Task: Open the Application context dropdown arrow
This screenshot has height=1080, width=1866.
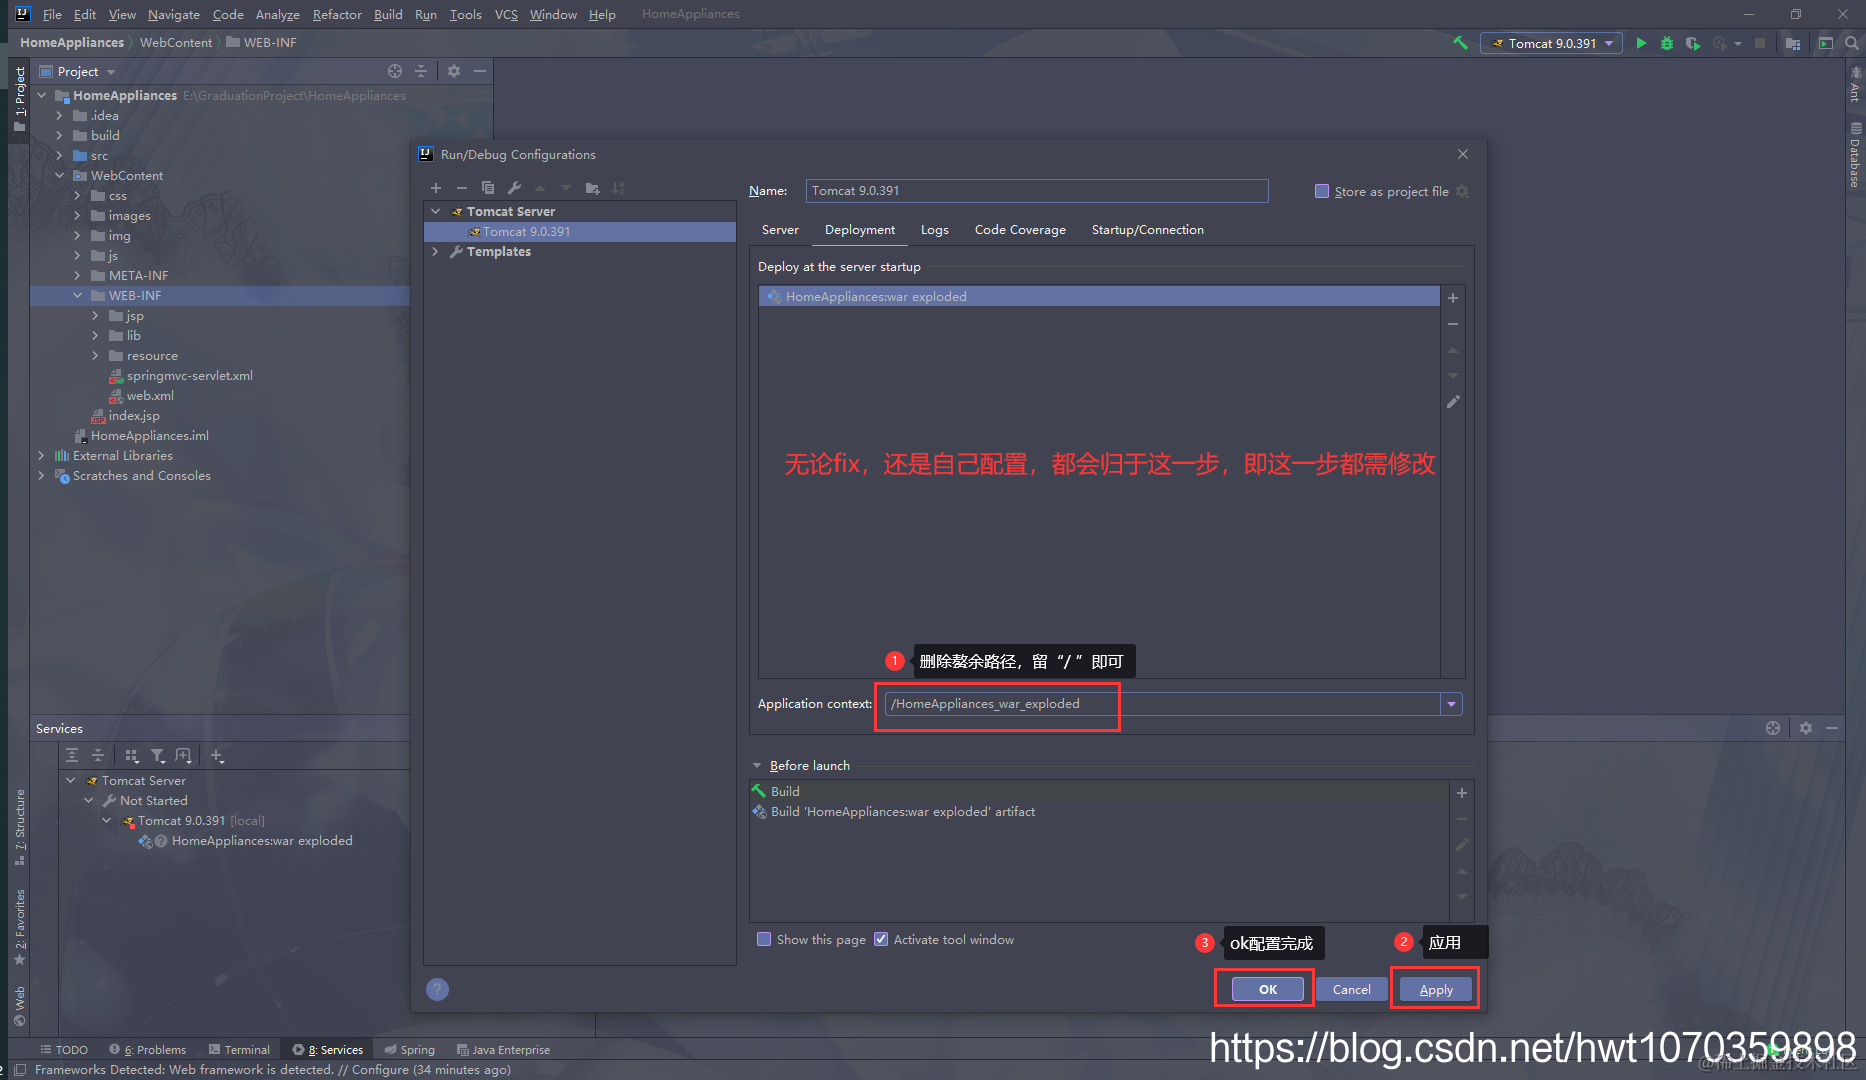Action: coord(1451,704)
